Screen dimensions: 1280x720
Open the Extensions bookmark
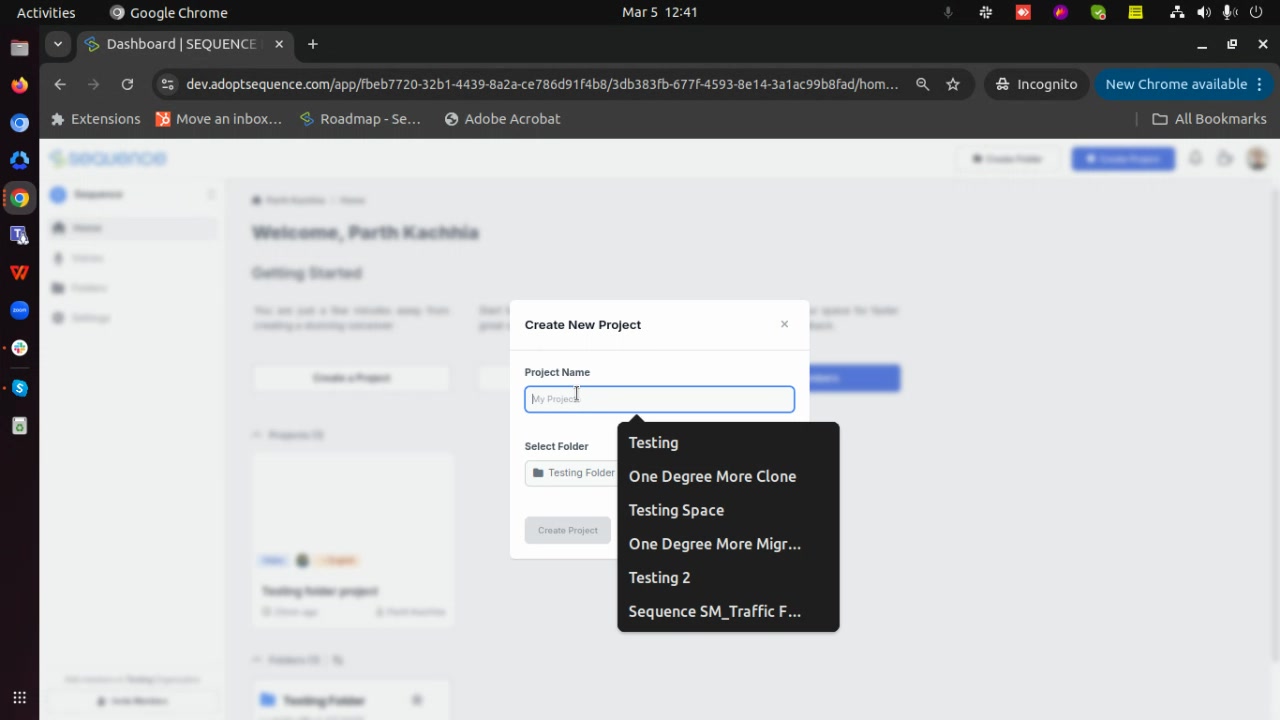point(96,119)
